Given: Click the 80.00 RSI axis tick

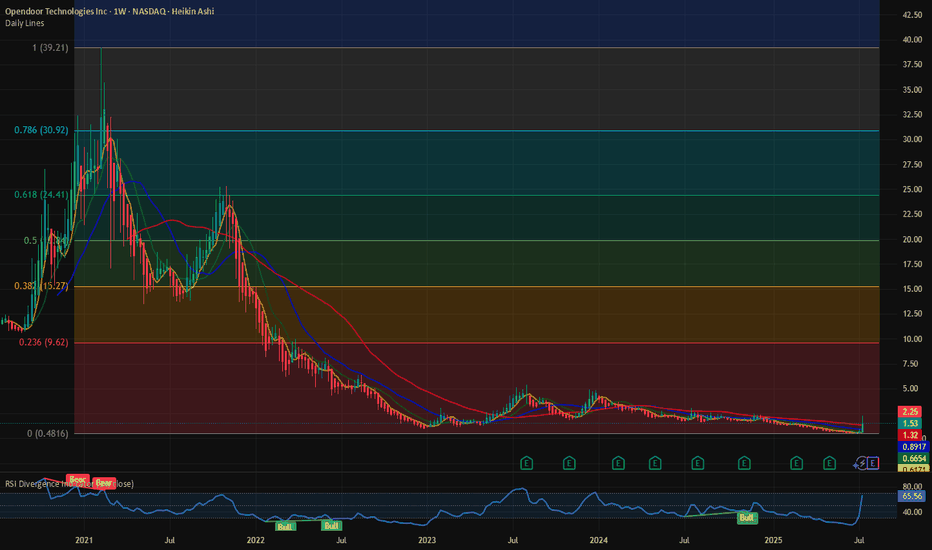Looking at the screenshot, I should pos(912,486).
